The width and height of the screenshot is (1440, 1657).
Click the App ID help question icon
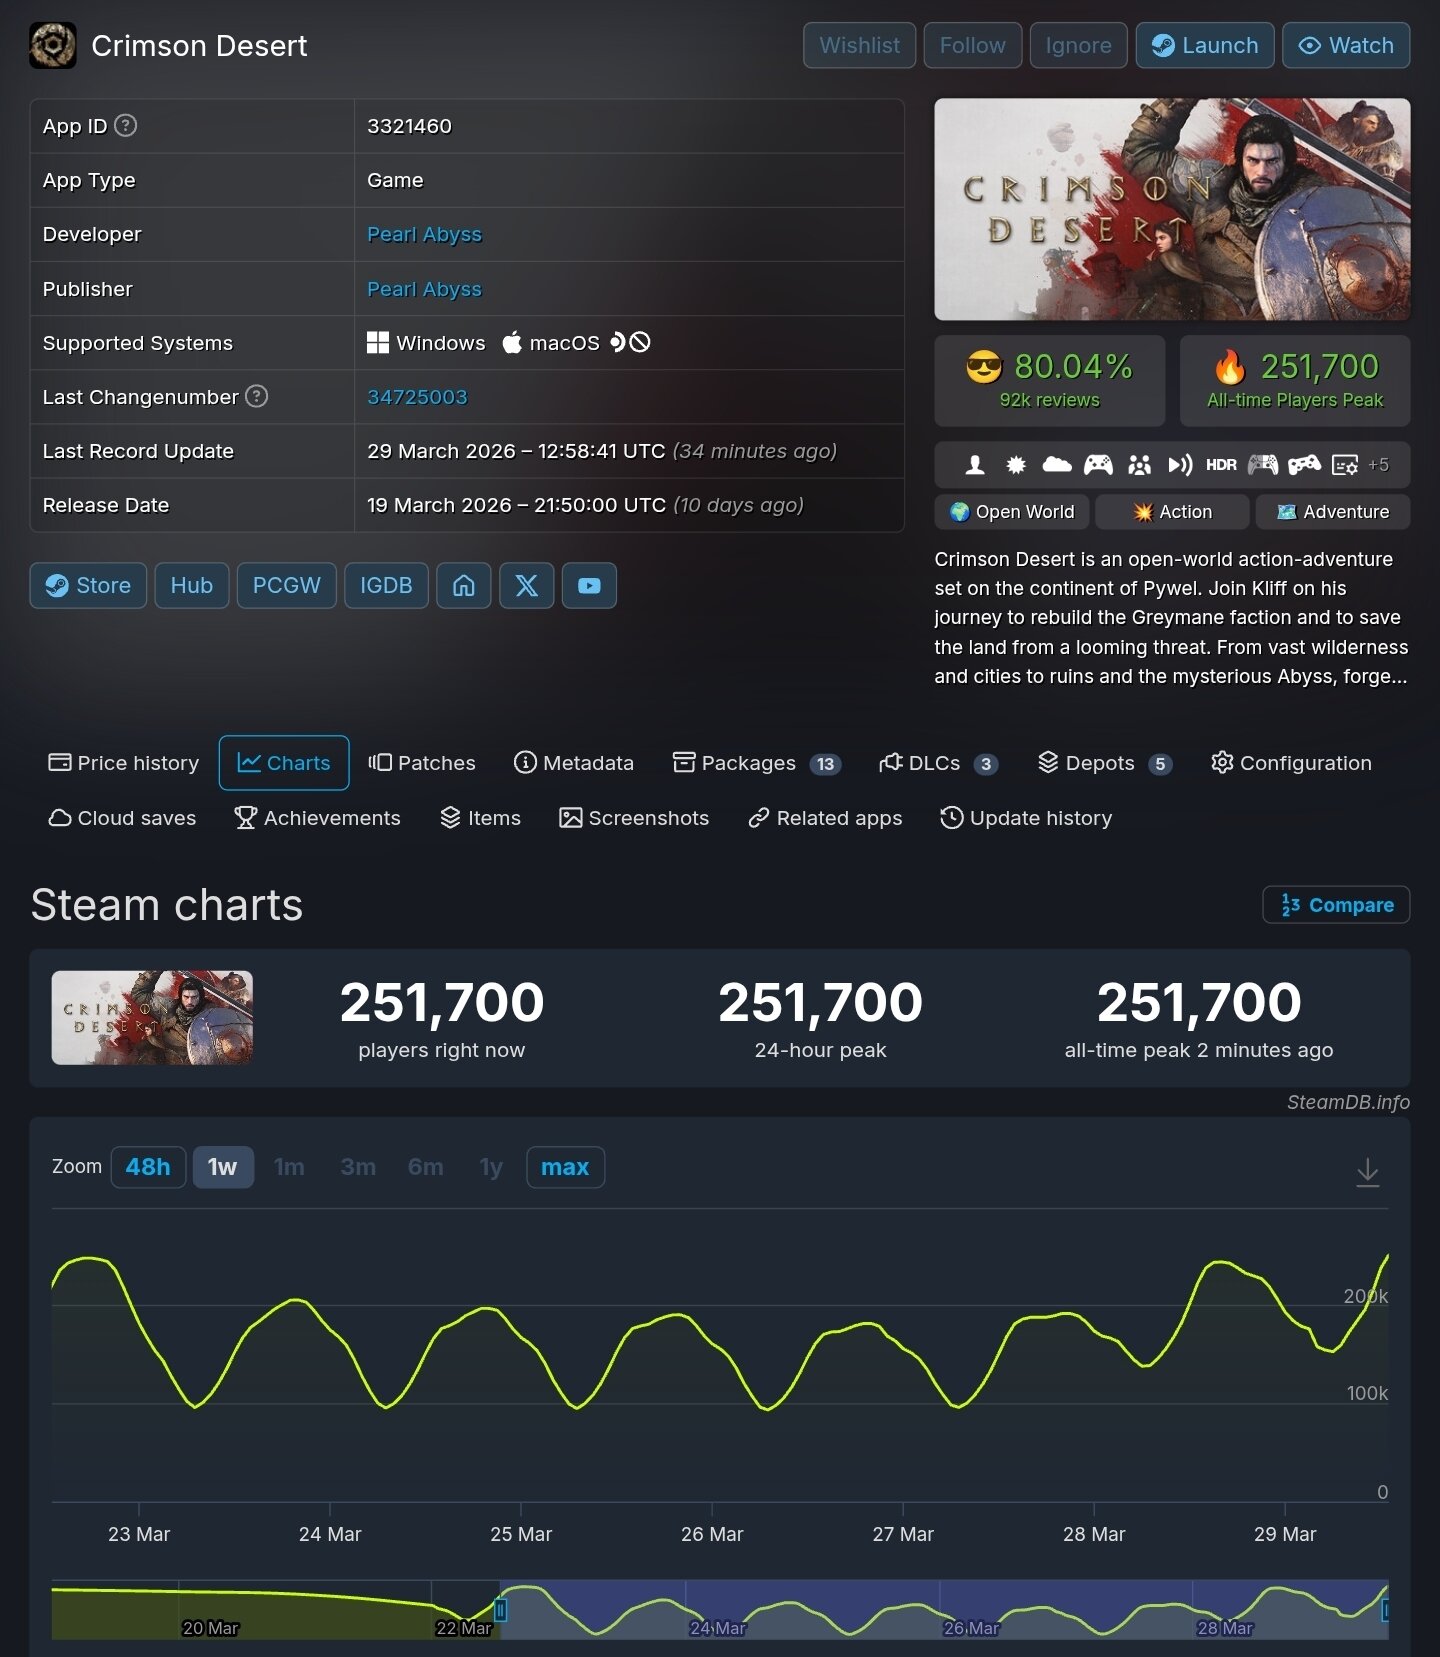(125, 126)
